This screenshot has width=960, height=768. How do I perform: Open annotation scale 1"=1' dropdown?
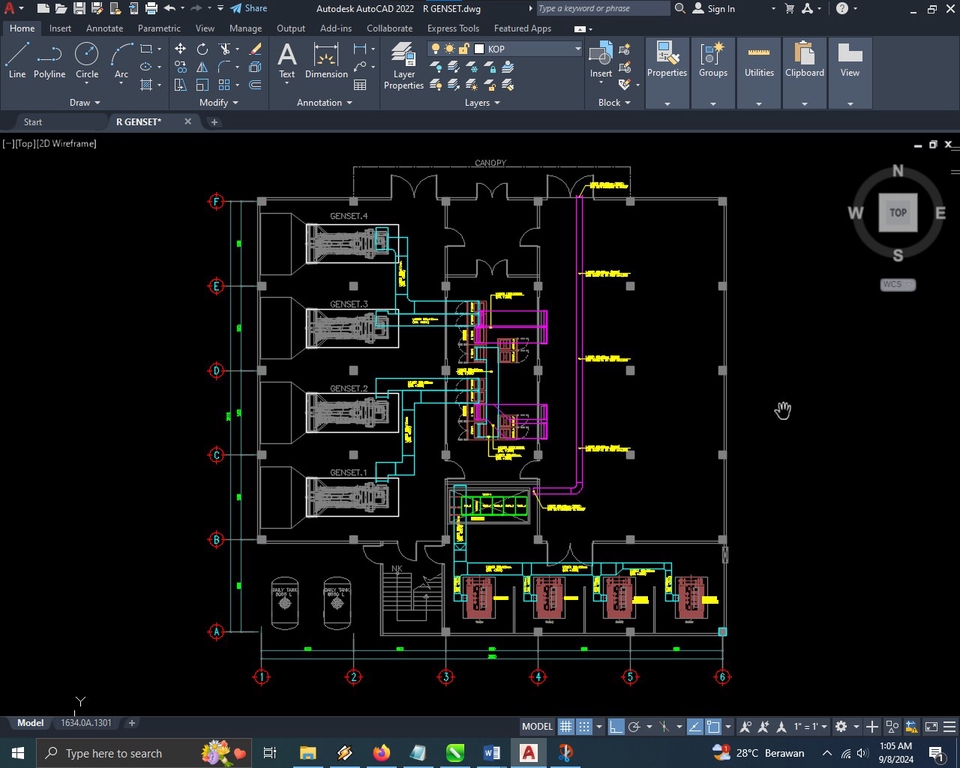811,726
